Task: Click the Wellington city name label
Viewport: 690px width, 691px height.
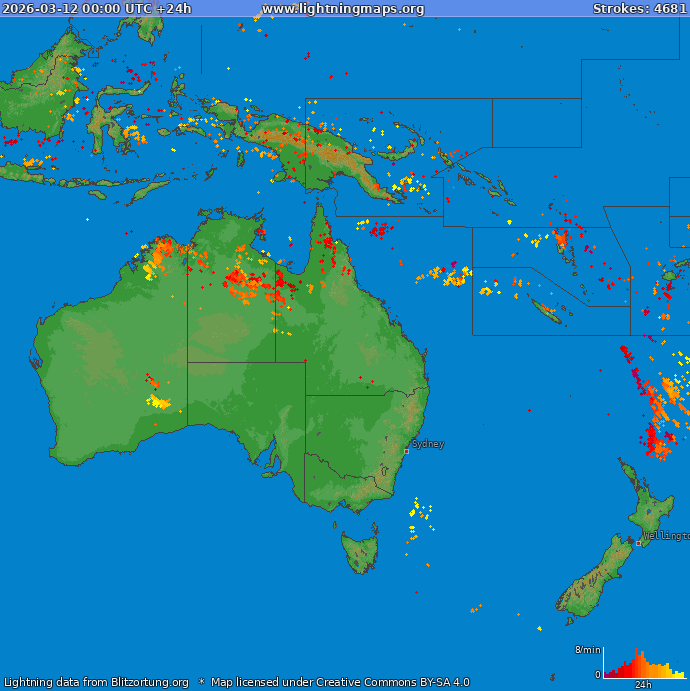Action: (666, 536)
